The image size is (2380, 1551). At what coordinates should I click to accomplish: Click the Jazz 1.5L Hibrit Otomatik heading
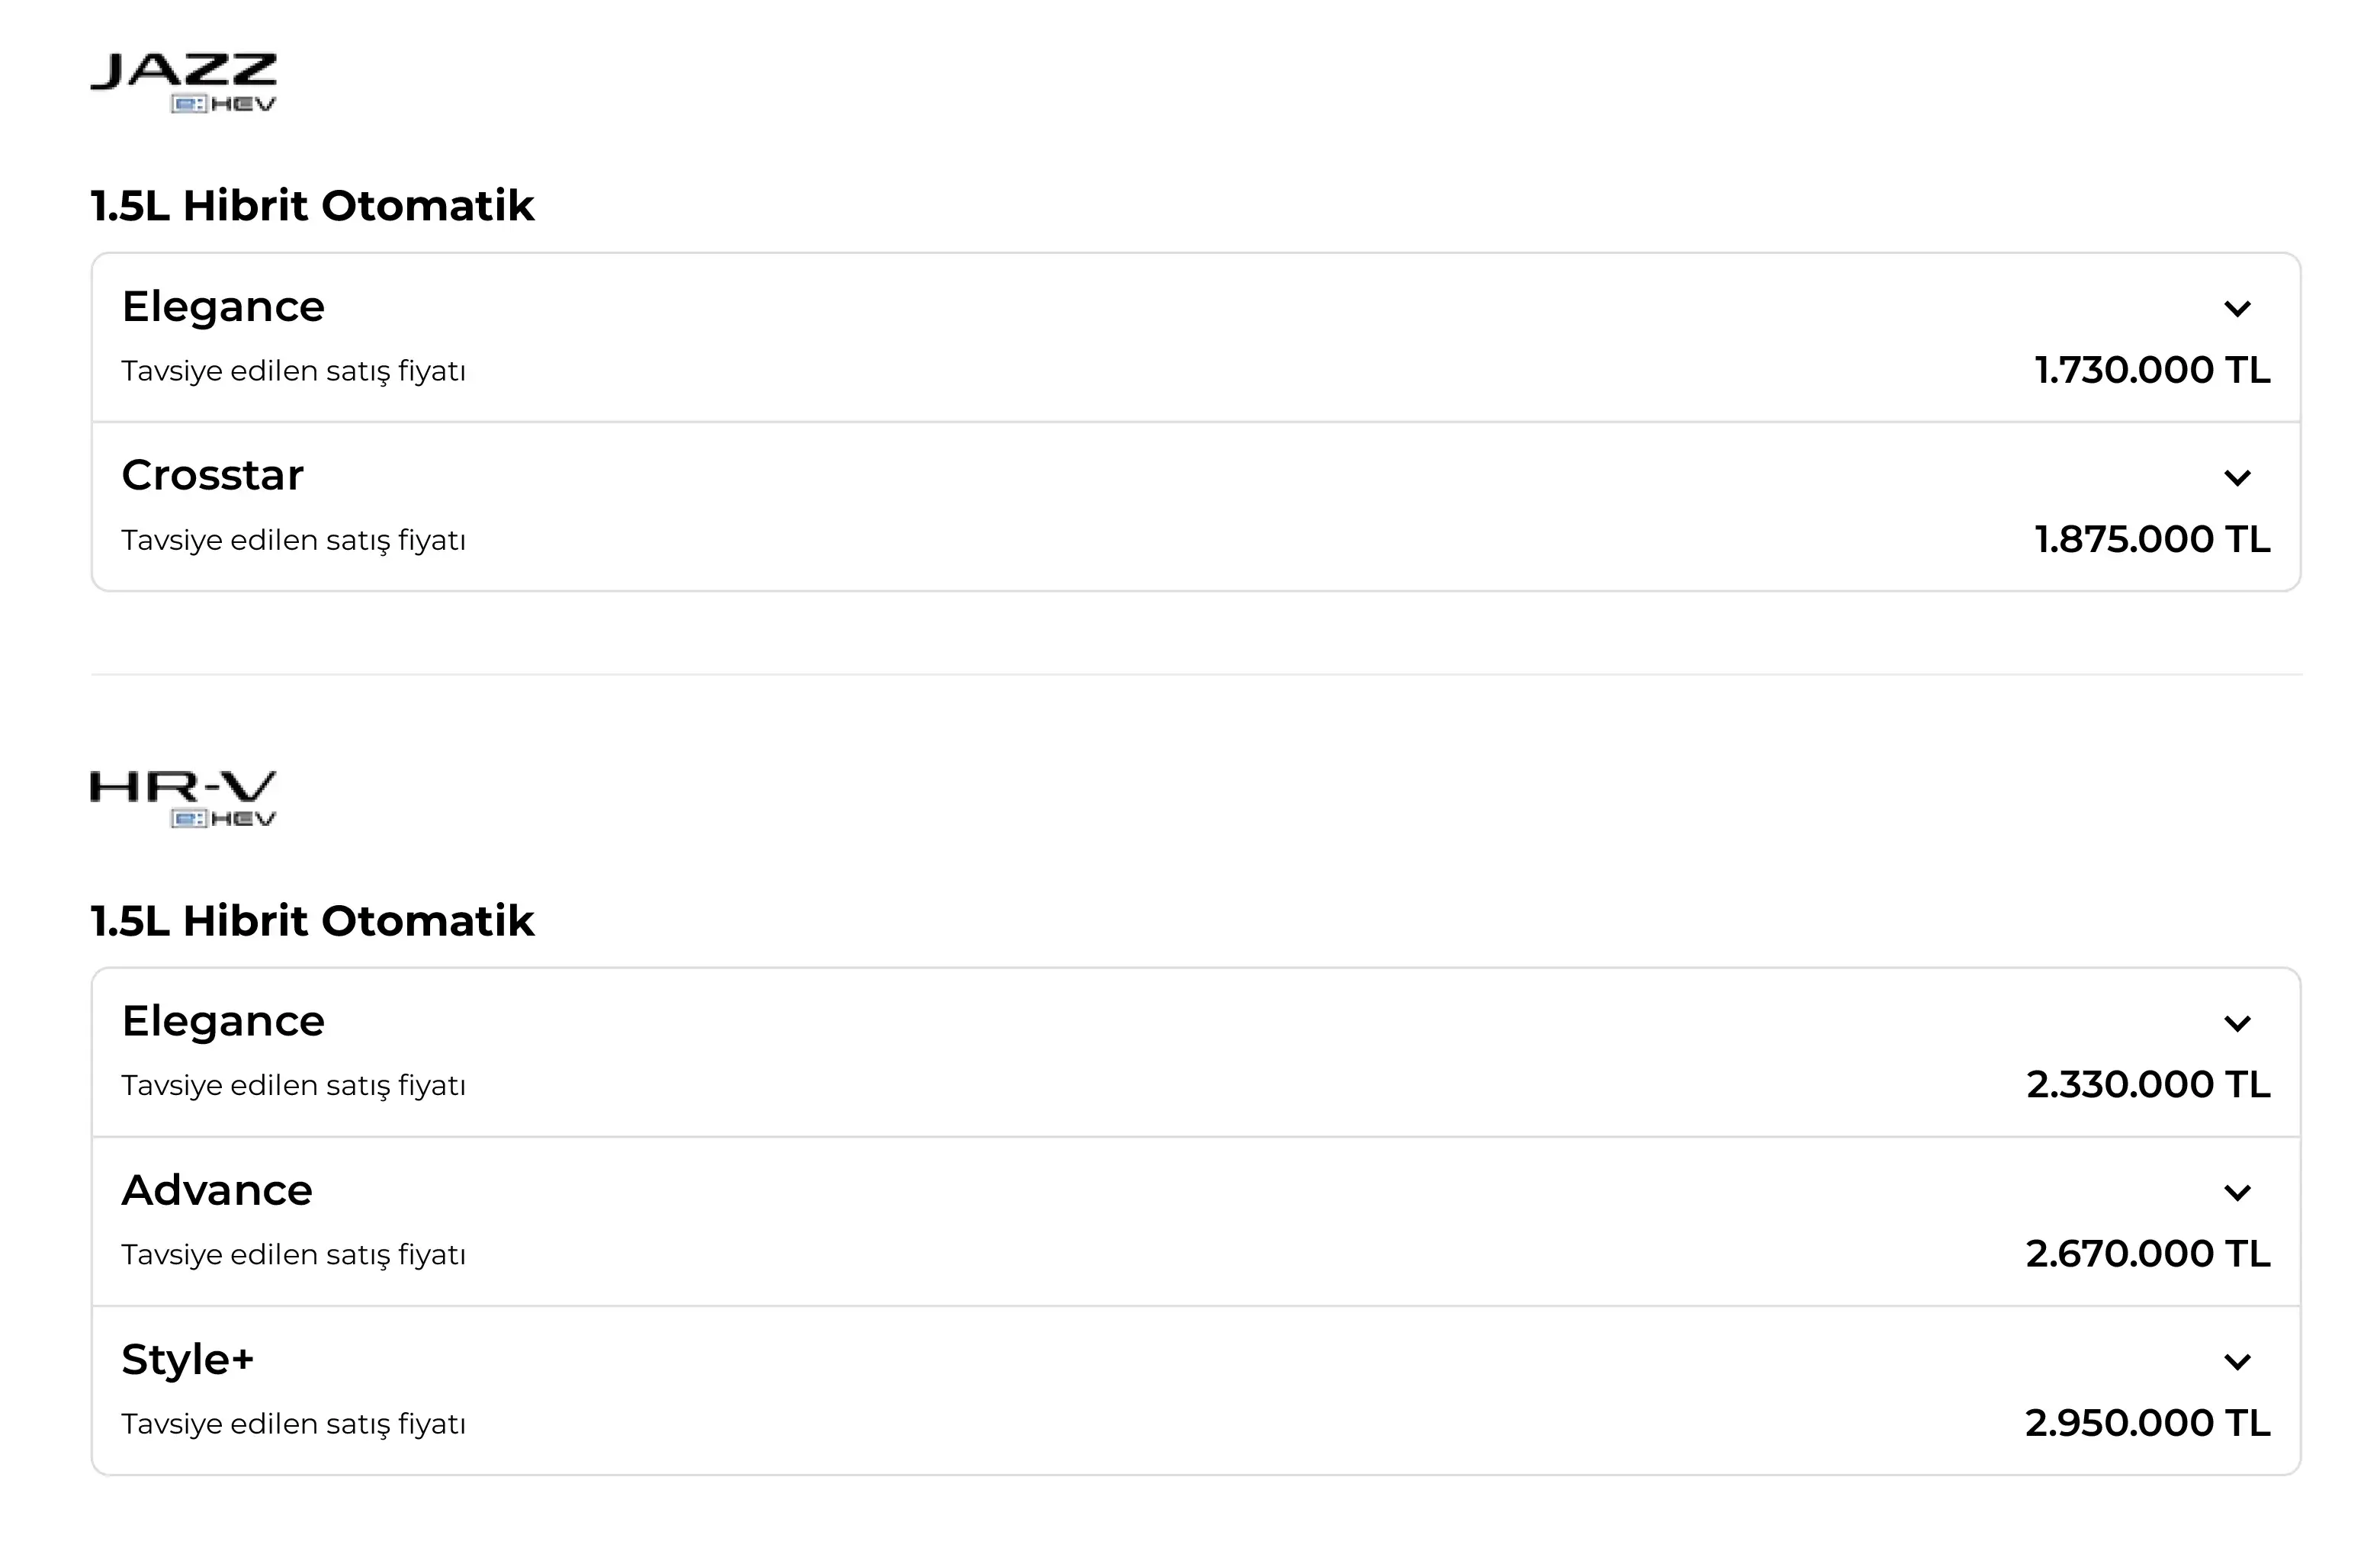click(312, 206)
